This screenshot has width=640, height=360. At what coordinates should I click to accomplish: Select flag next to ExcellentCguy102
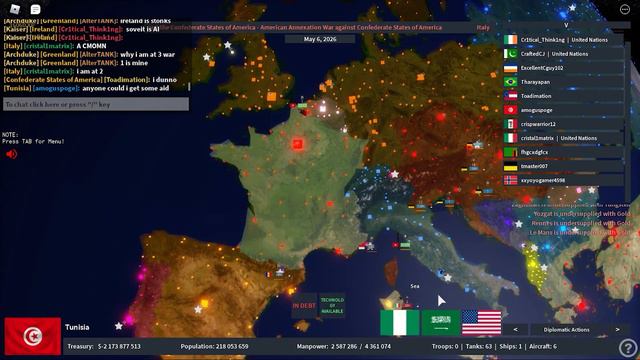point(510,68)
